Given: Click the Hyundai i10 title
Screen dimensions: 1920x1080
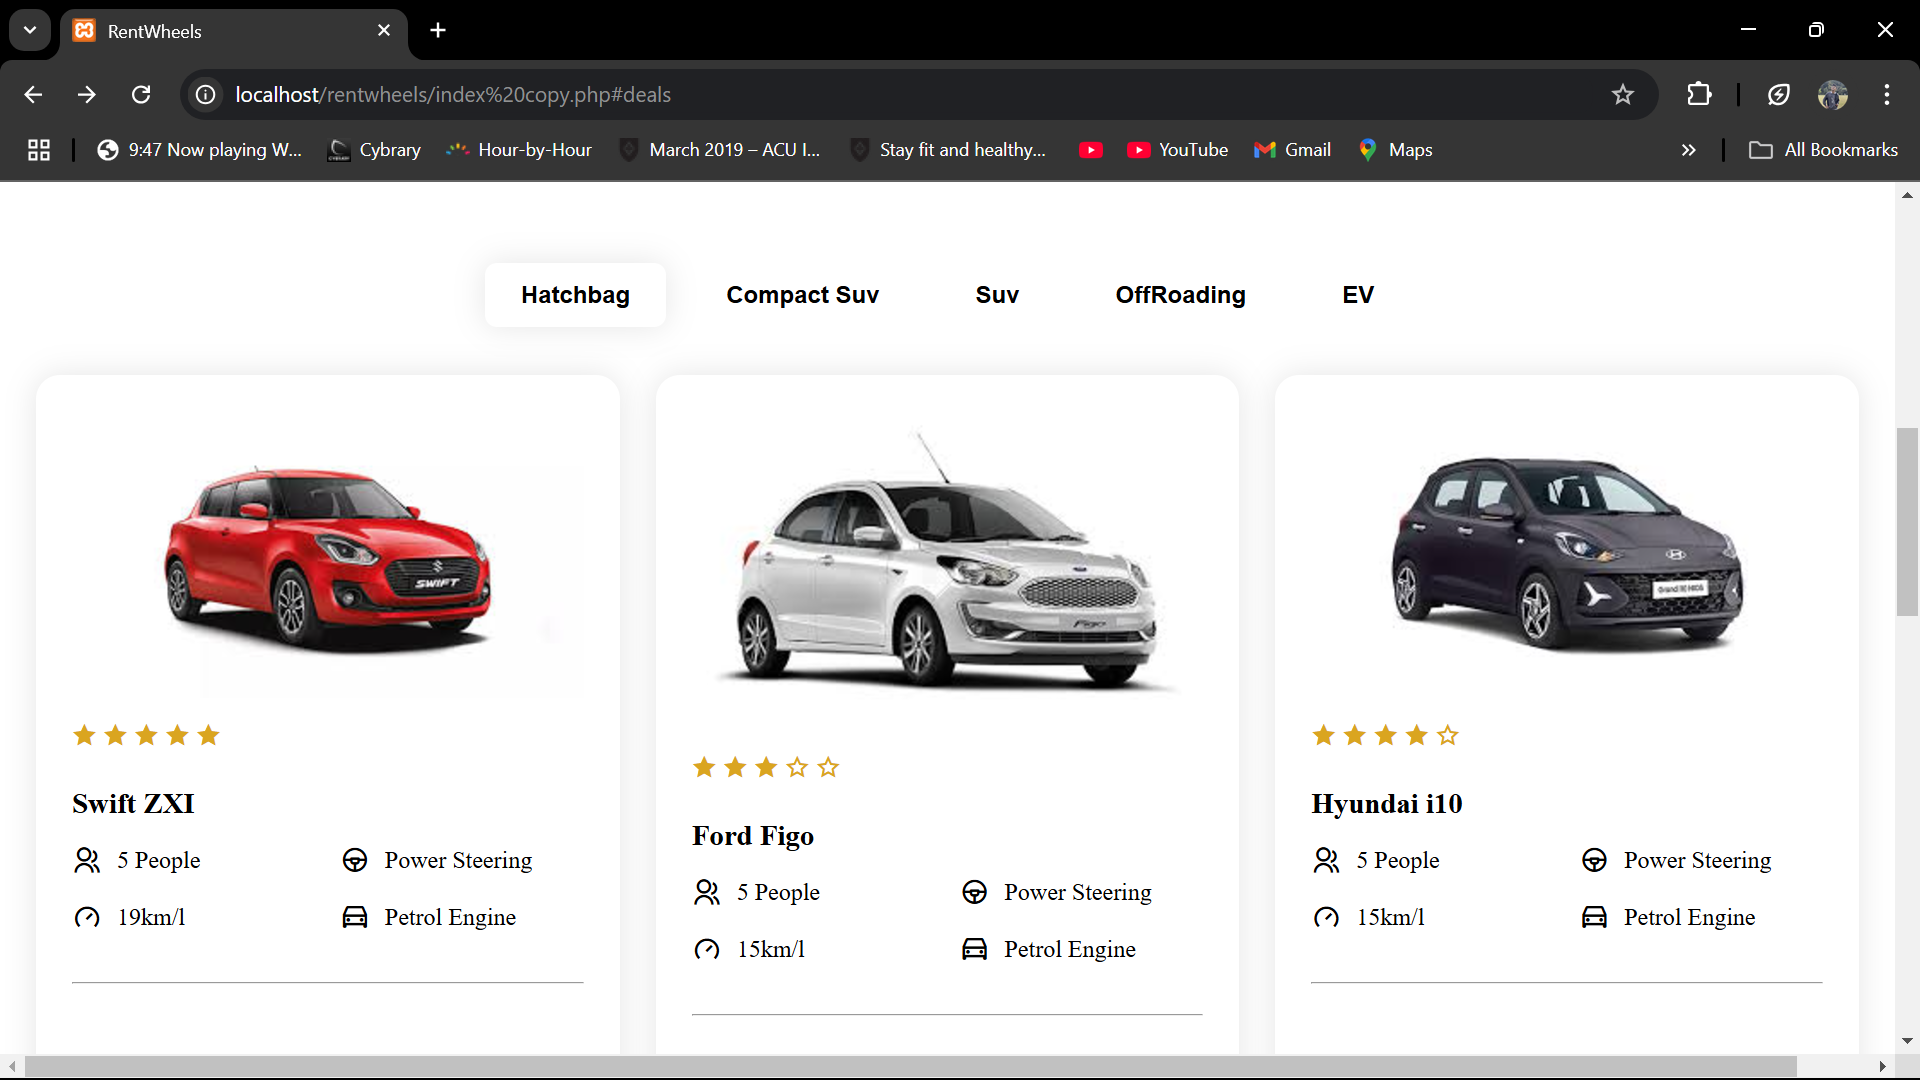Looking at the screenshot, I should 1386,803.
